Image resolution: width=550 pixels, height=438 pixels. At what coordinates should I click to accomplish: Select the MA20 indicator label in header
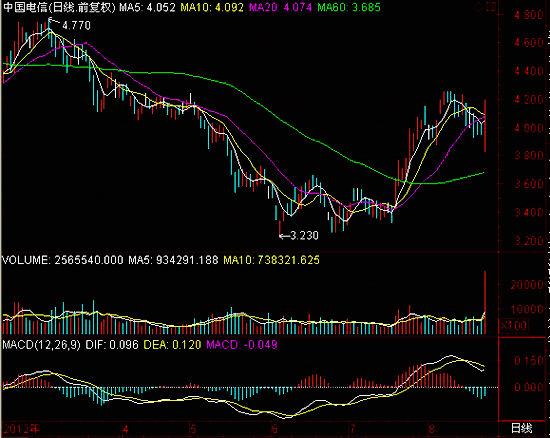[x=280, y=7]
